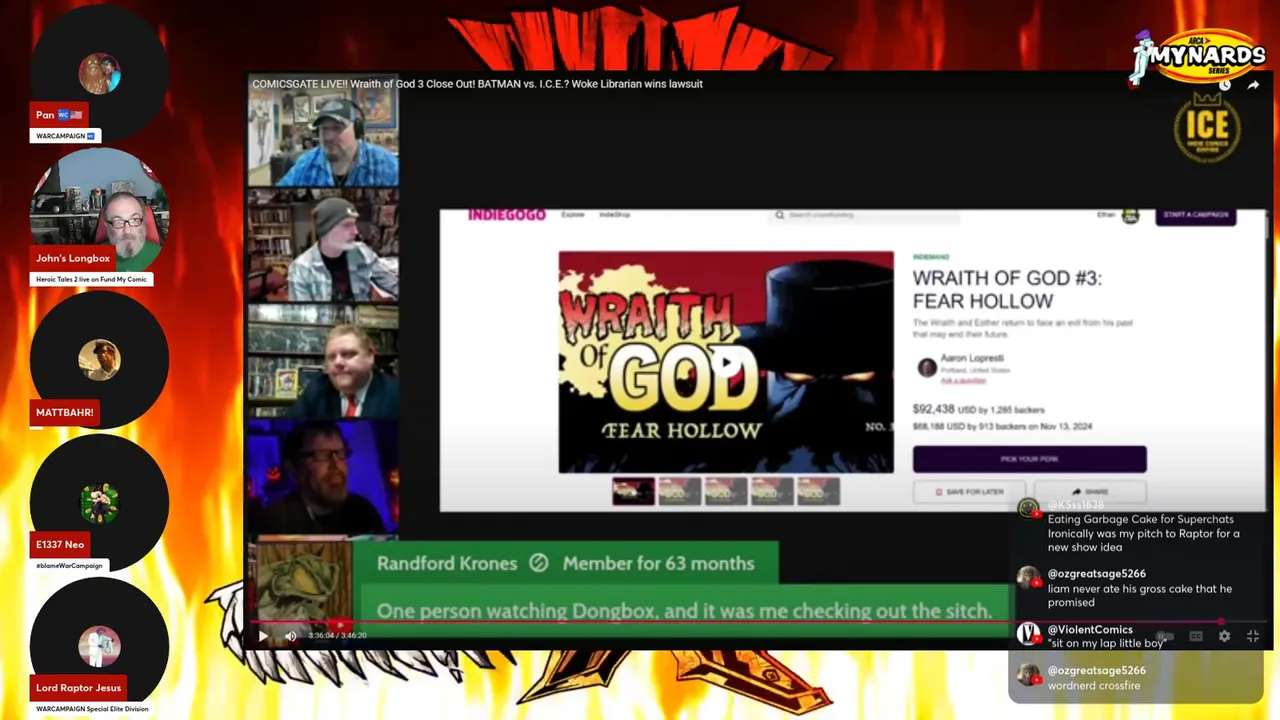Click the Randford Krones member name

[x=447, y=563]
